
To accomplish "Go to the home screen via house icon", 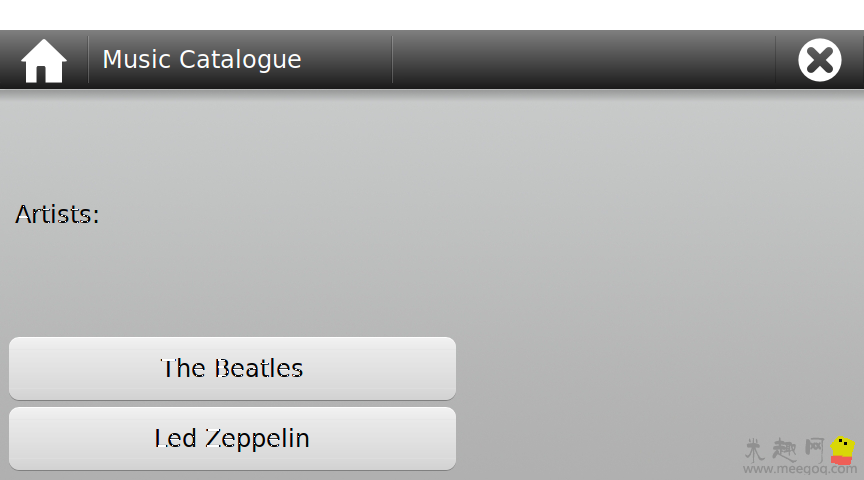I will 44,61.
